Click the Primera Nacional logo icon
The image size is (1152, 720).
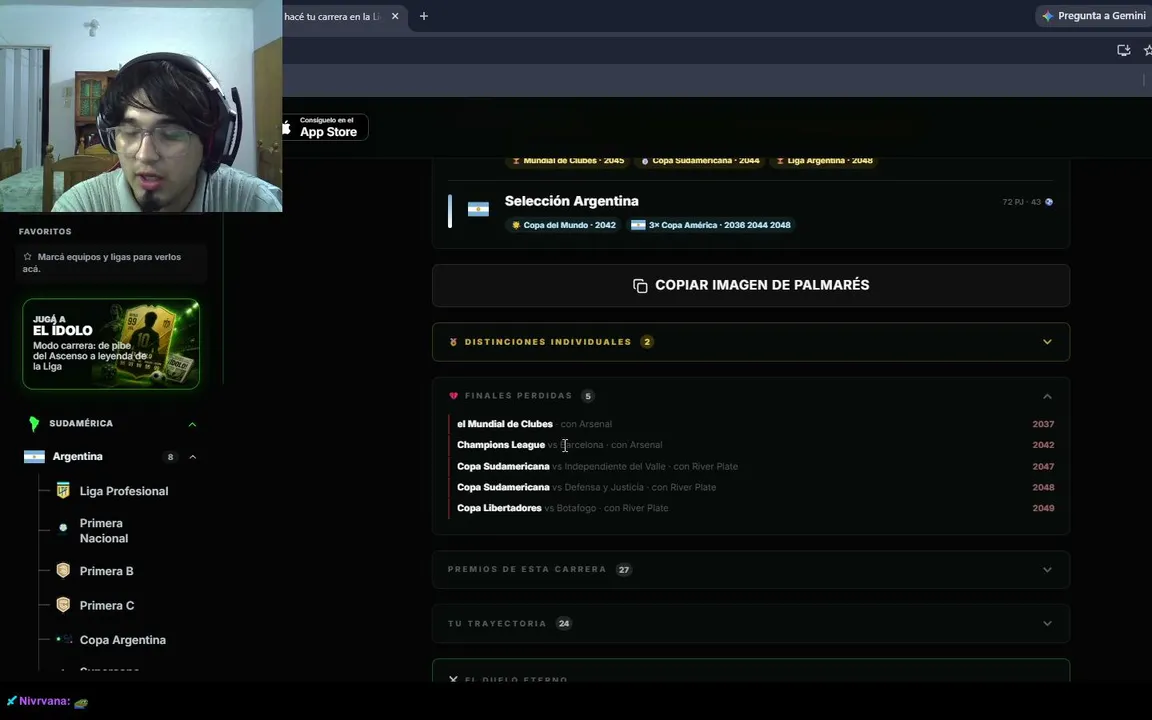pos(63,528)
